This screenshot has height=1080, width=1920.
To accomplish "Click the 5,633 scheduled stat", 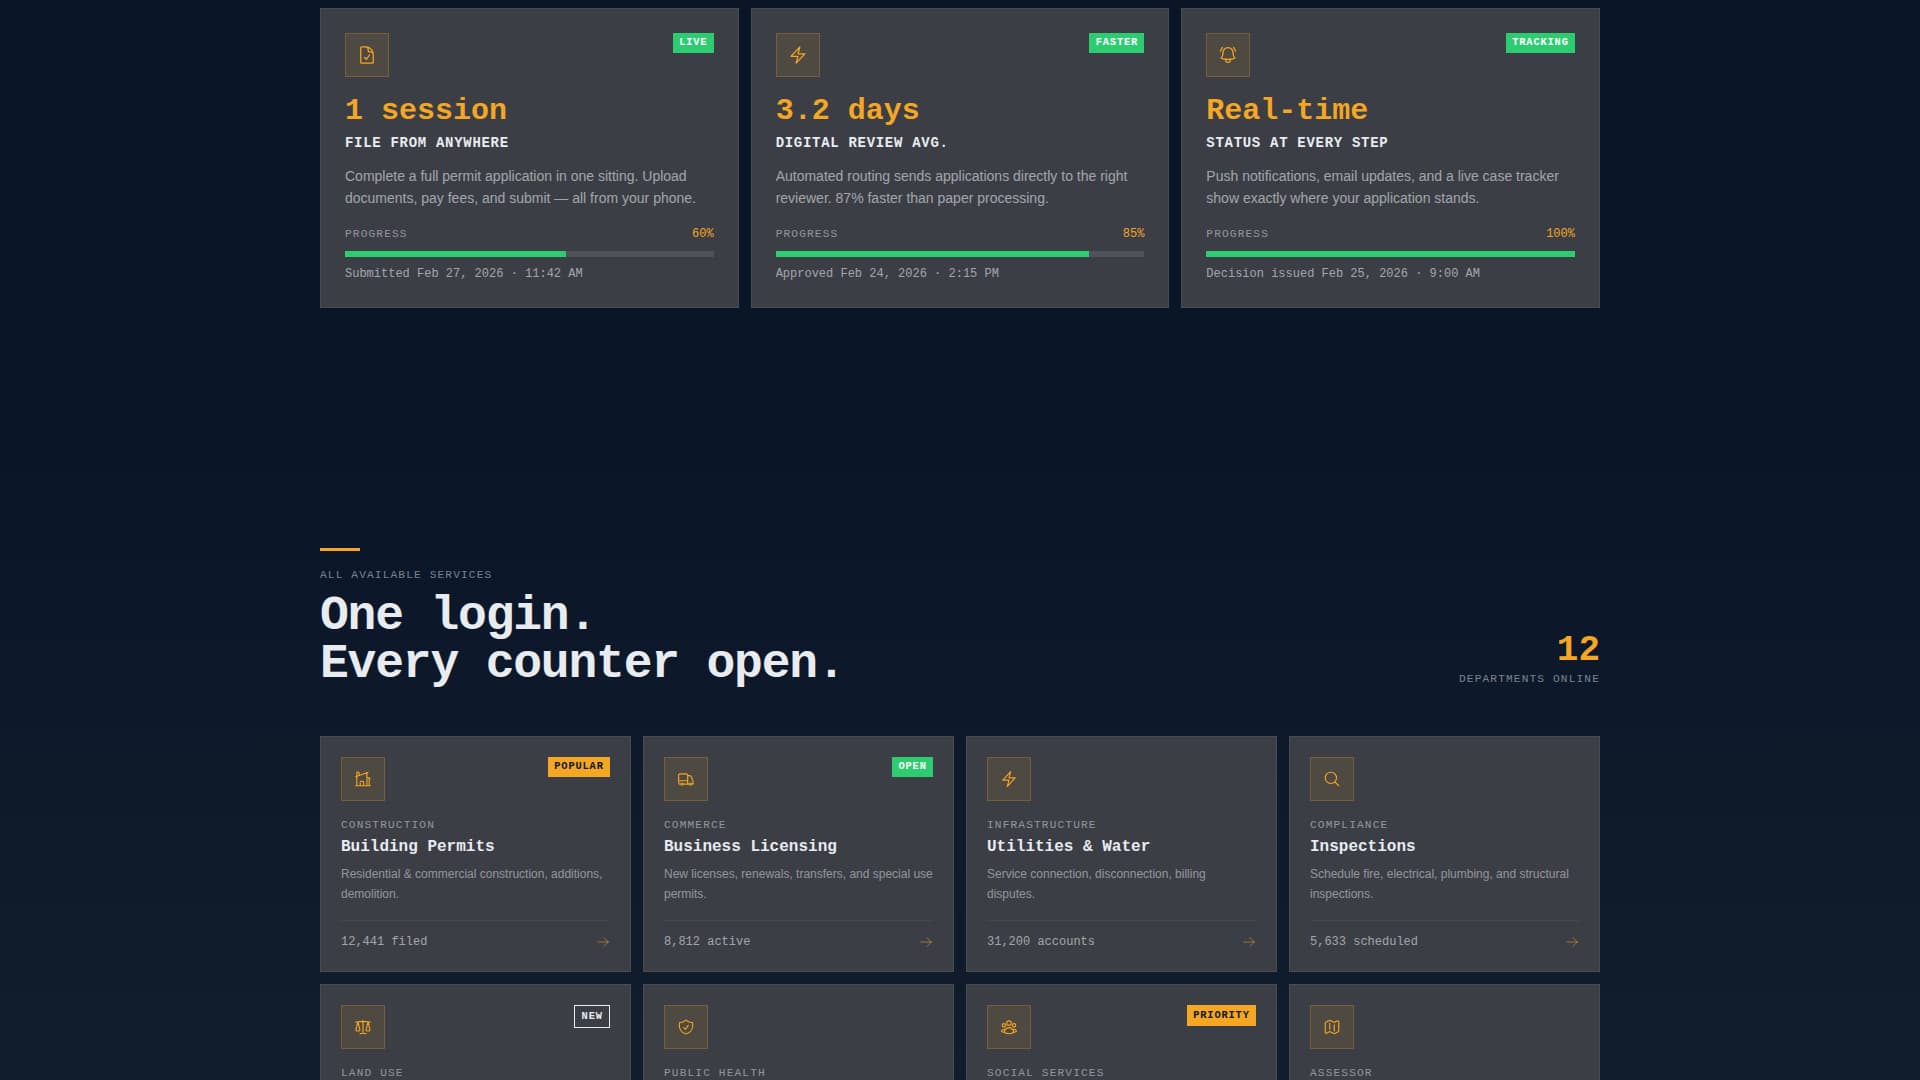I will coord(1364,942).
